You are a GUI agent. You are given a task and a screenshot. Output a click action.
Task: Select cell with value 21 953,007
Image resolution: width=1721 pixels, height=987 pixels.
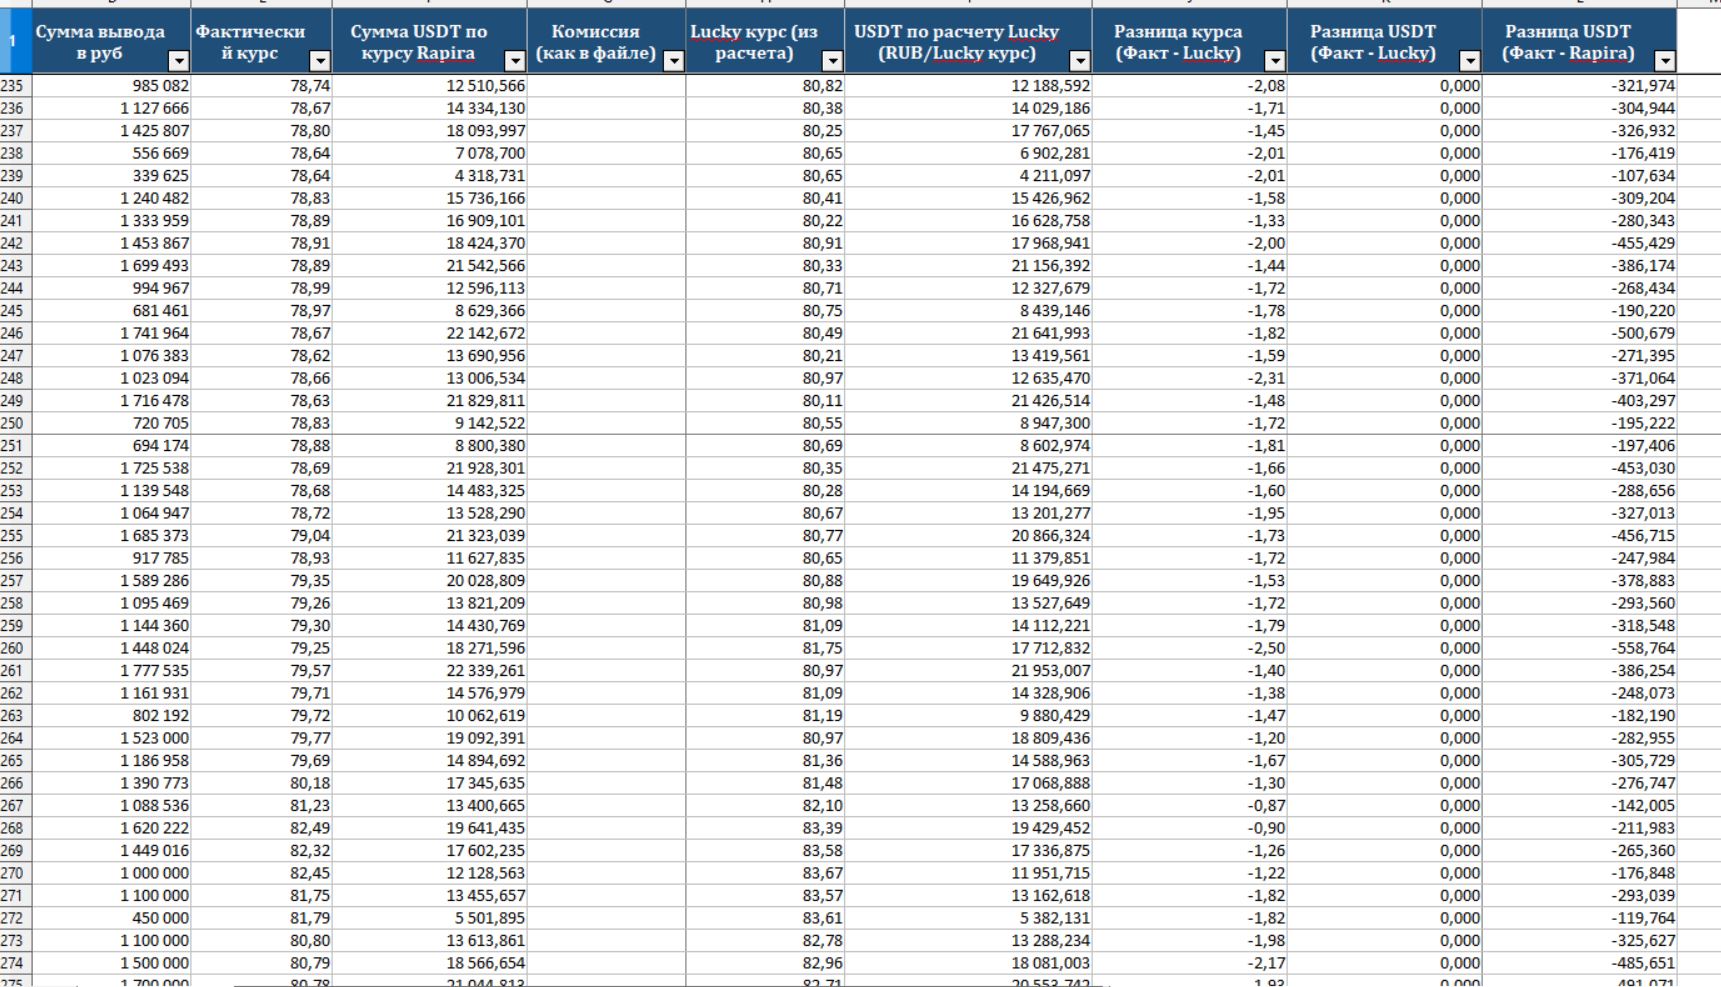(968, 671)
